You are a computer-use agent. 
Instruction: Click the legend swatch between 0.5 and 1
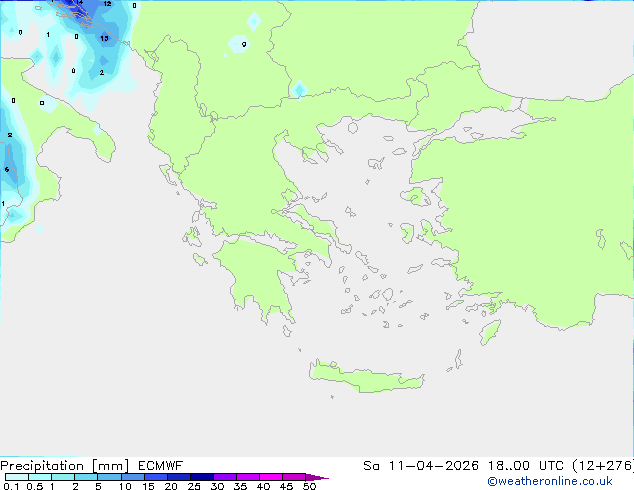tap(40, 477)
